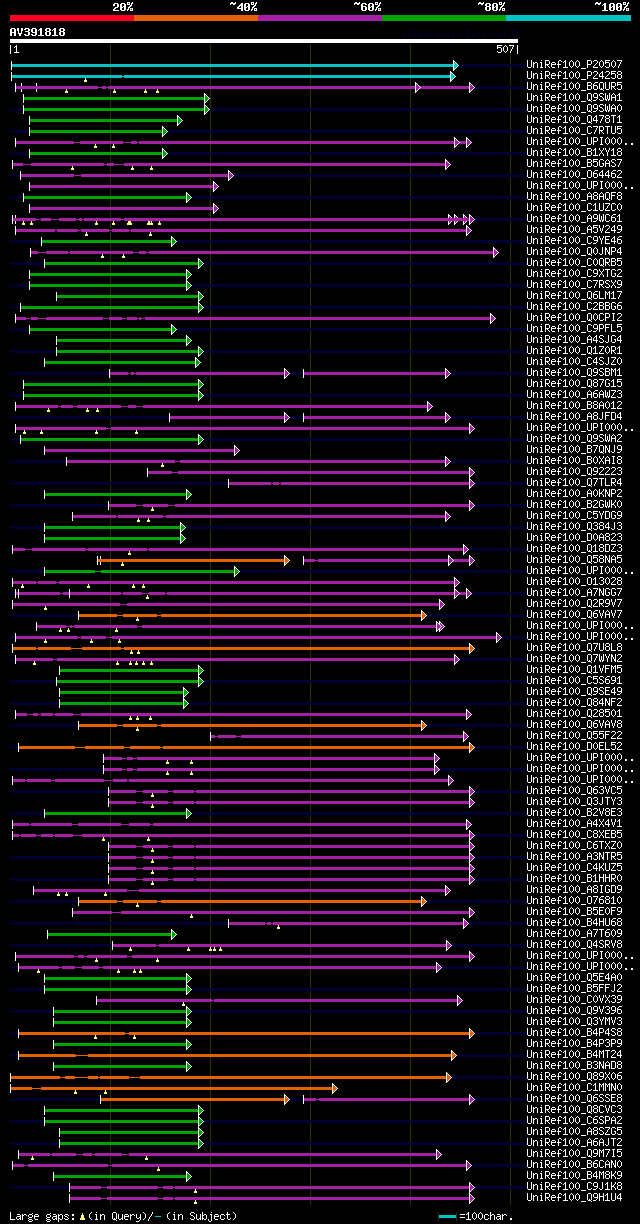Select hit label UniRef100_A7T609
This screenshot has width=640, height=1224.
pyautogui.click(x=574, y=933)
